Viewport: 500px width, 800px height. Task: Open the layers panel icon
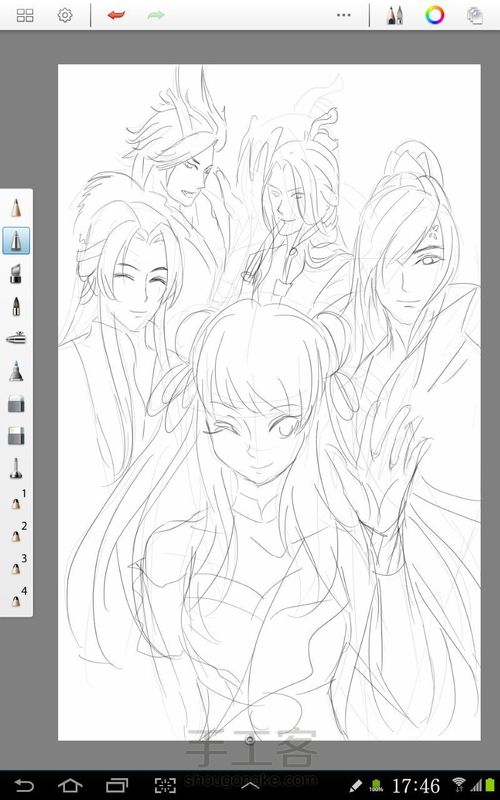point(475,15)
